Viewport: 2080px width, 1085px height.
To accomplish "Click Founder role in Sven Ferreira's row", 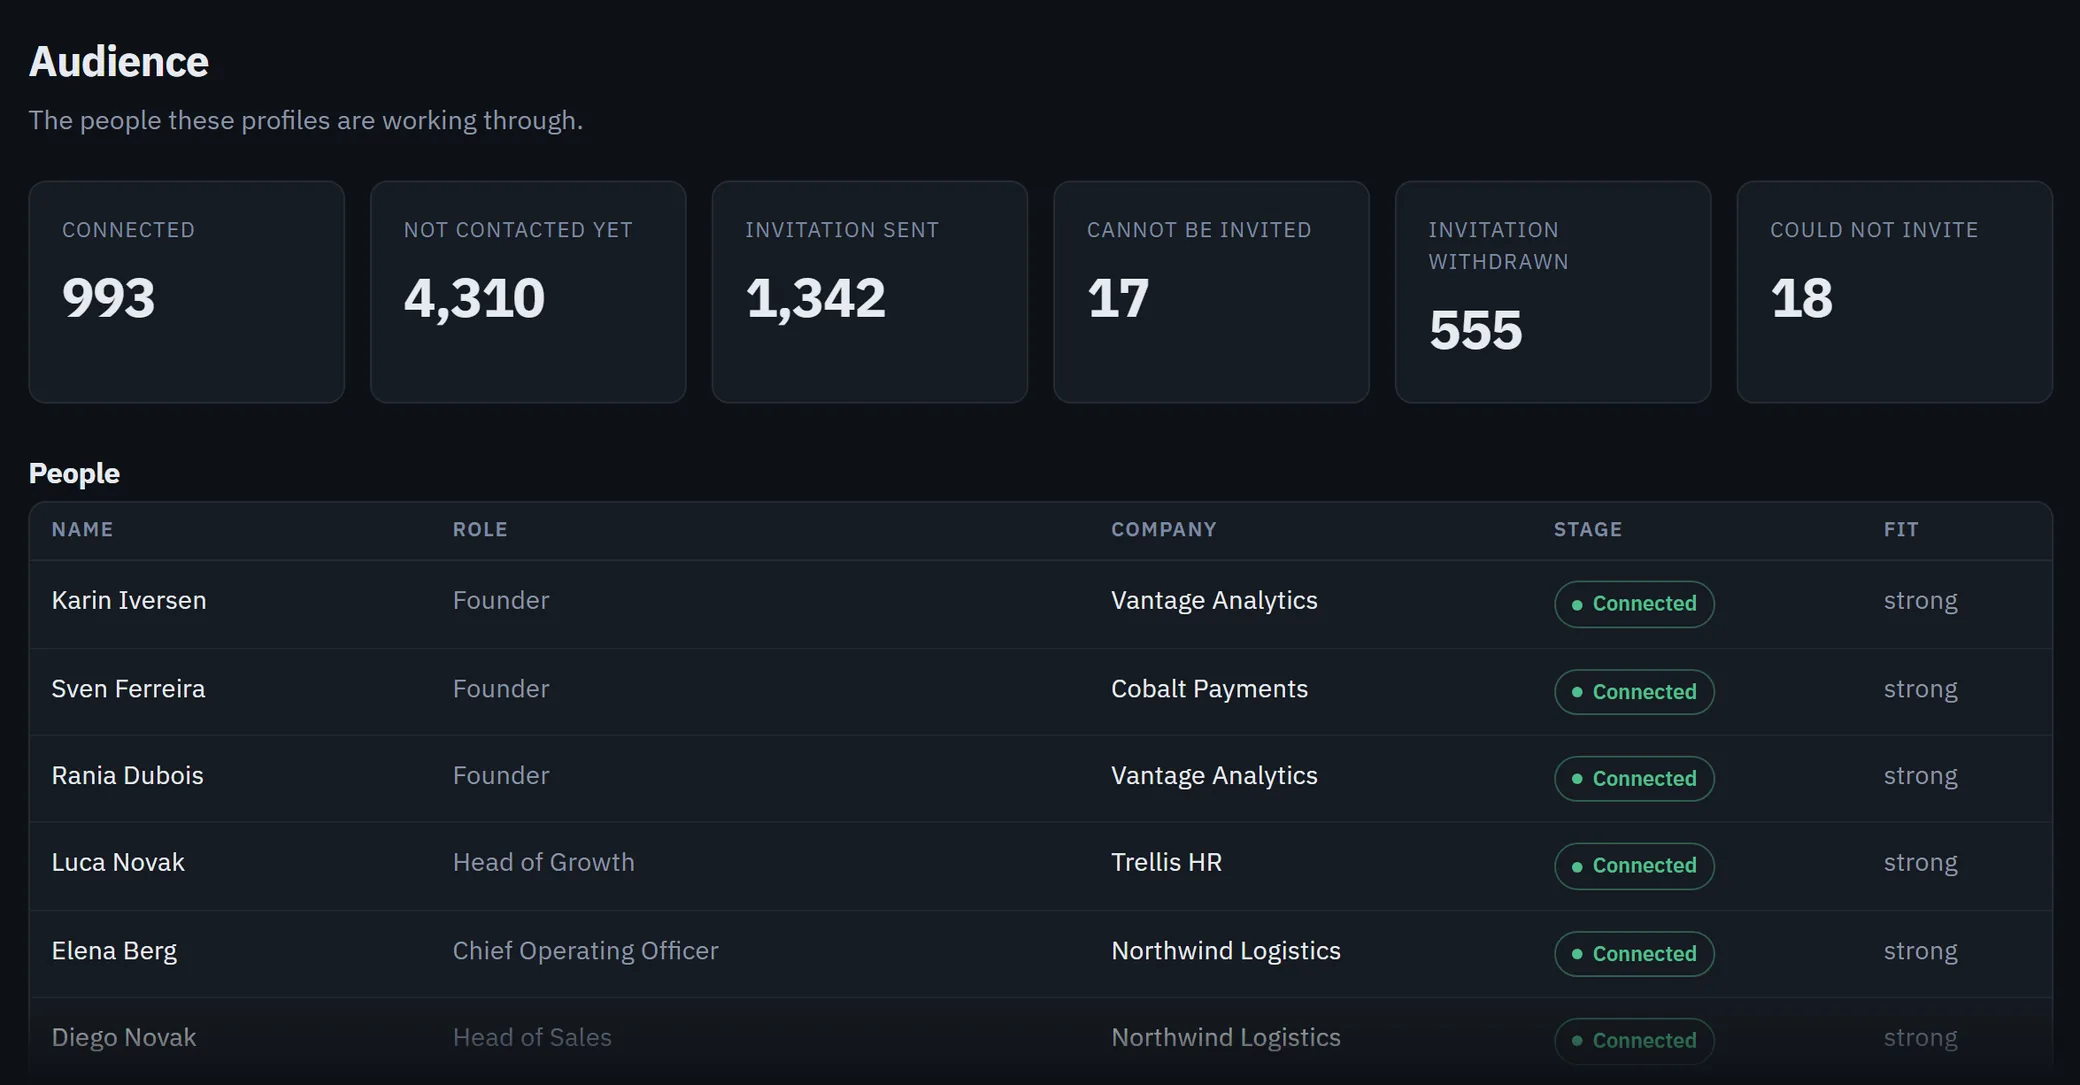I will [x=501, y=689].
